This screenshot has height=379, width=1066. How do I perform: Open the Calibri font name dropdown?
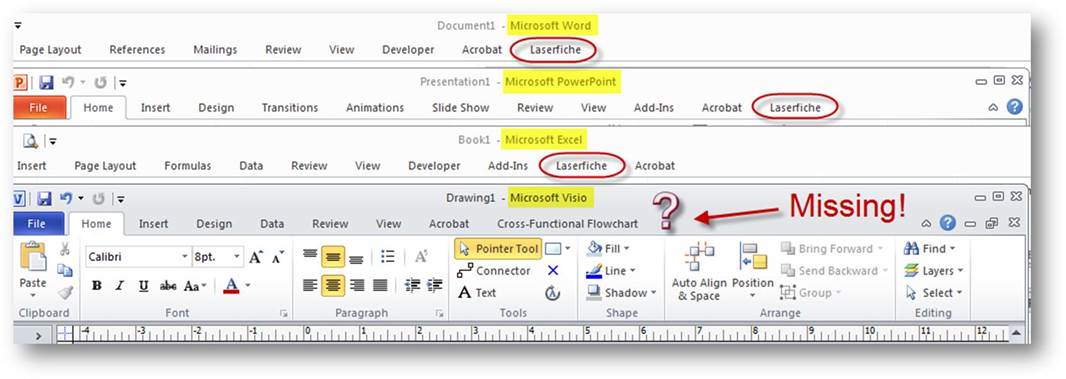click(x=184, y=257)
